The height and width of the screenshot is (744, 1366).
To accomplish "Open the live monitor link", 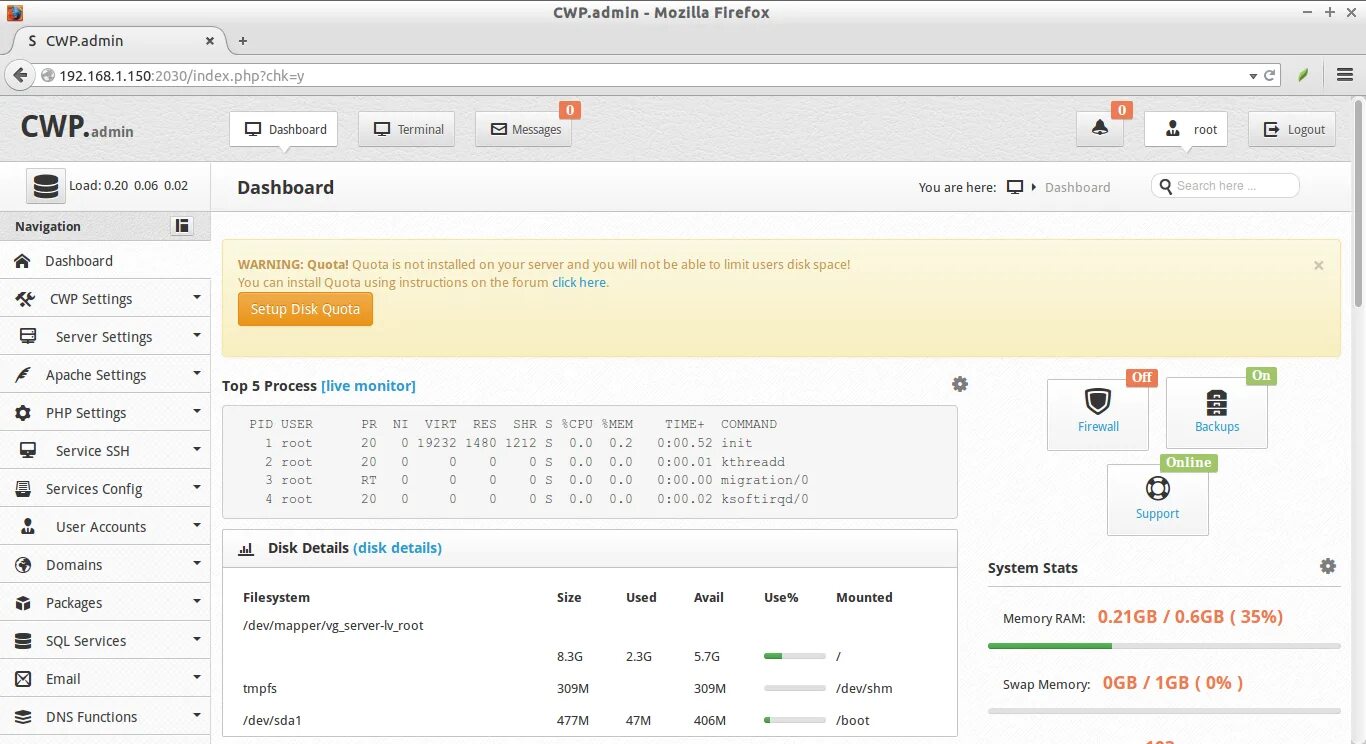I will 368,386.
